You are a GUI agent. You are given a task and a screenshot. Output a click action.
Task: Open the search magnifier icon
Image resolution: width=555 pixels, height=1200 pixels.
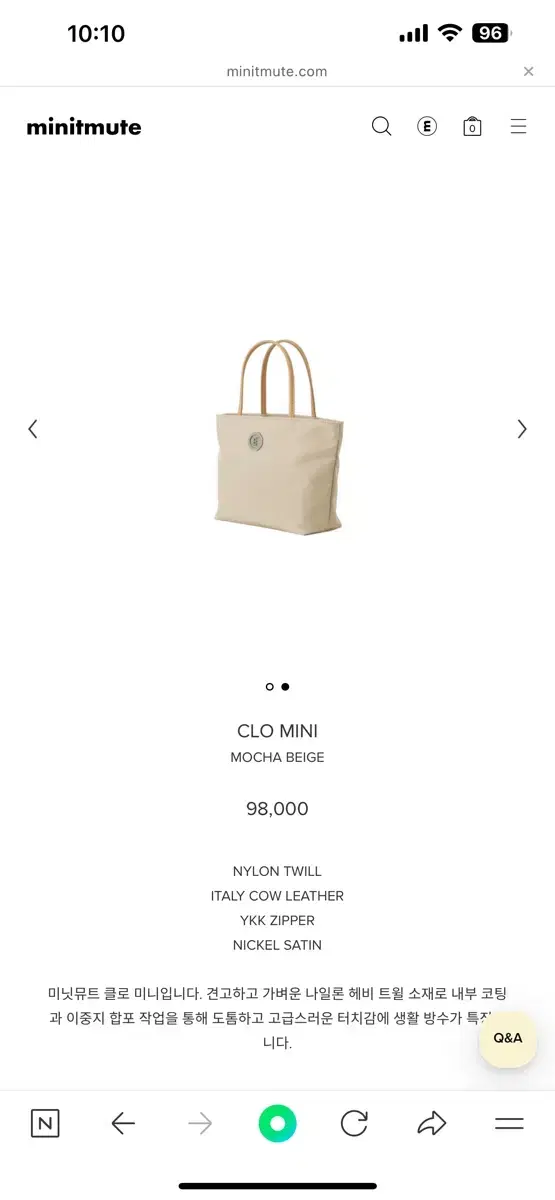[x=381, y=127]
